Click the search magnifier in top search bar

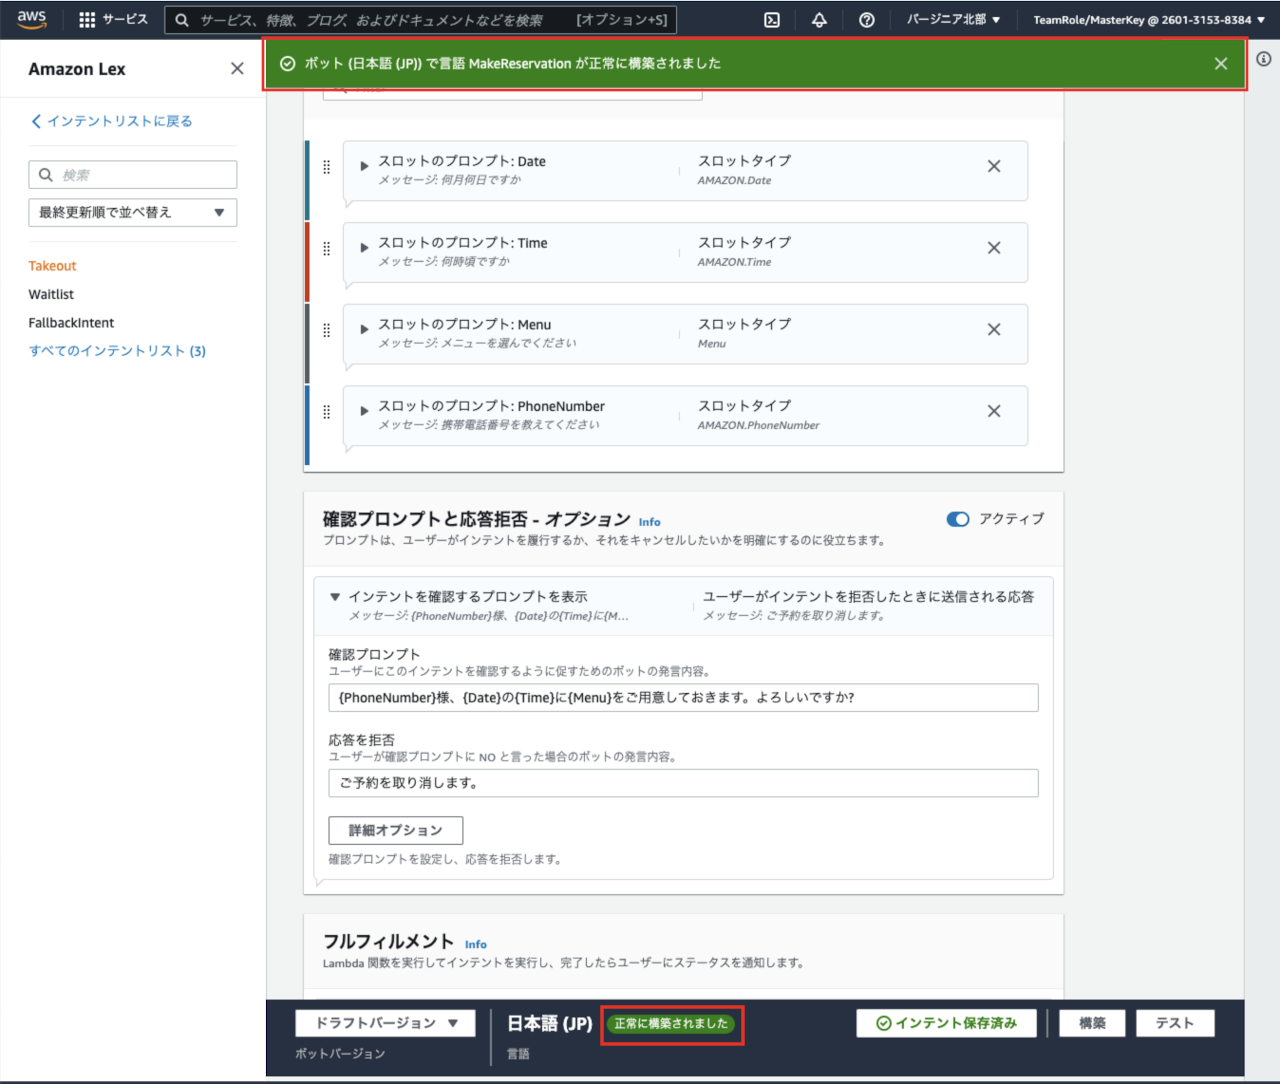point(182,20)
